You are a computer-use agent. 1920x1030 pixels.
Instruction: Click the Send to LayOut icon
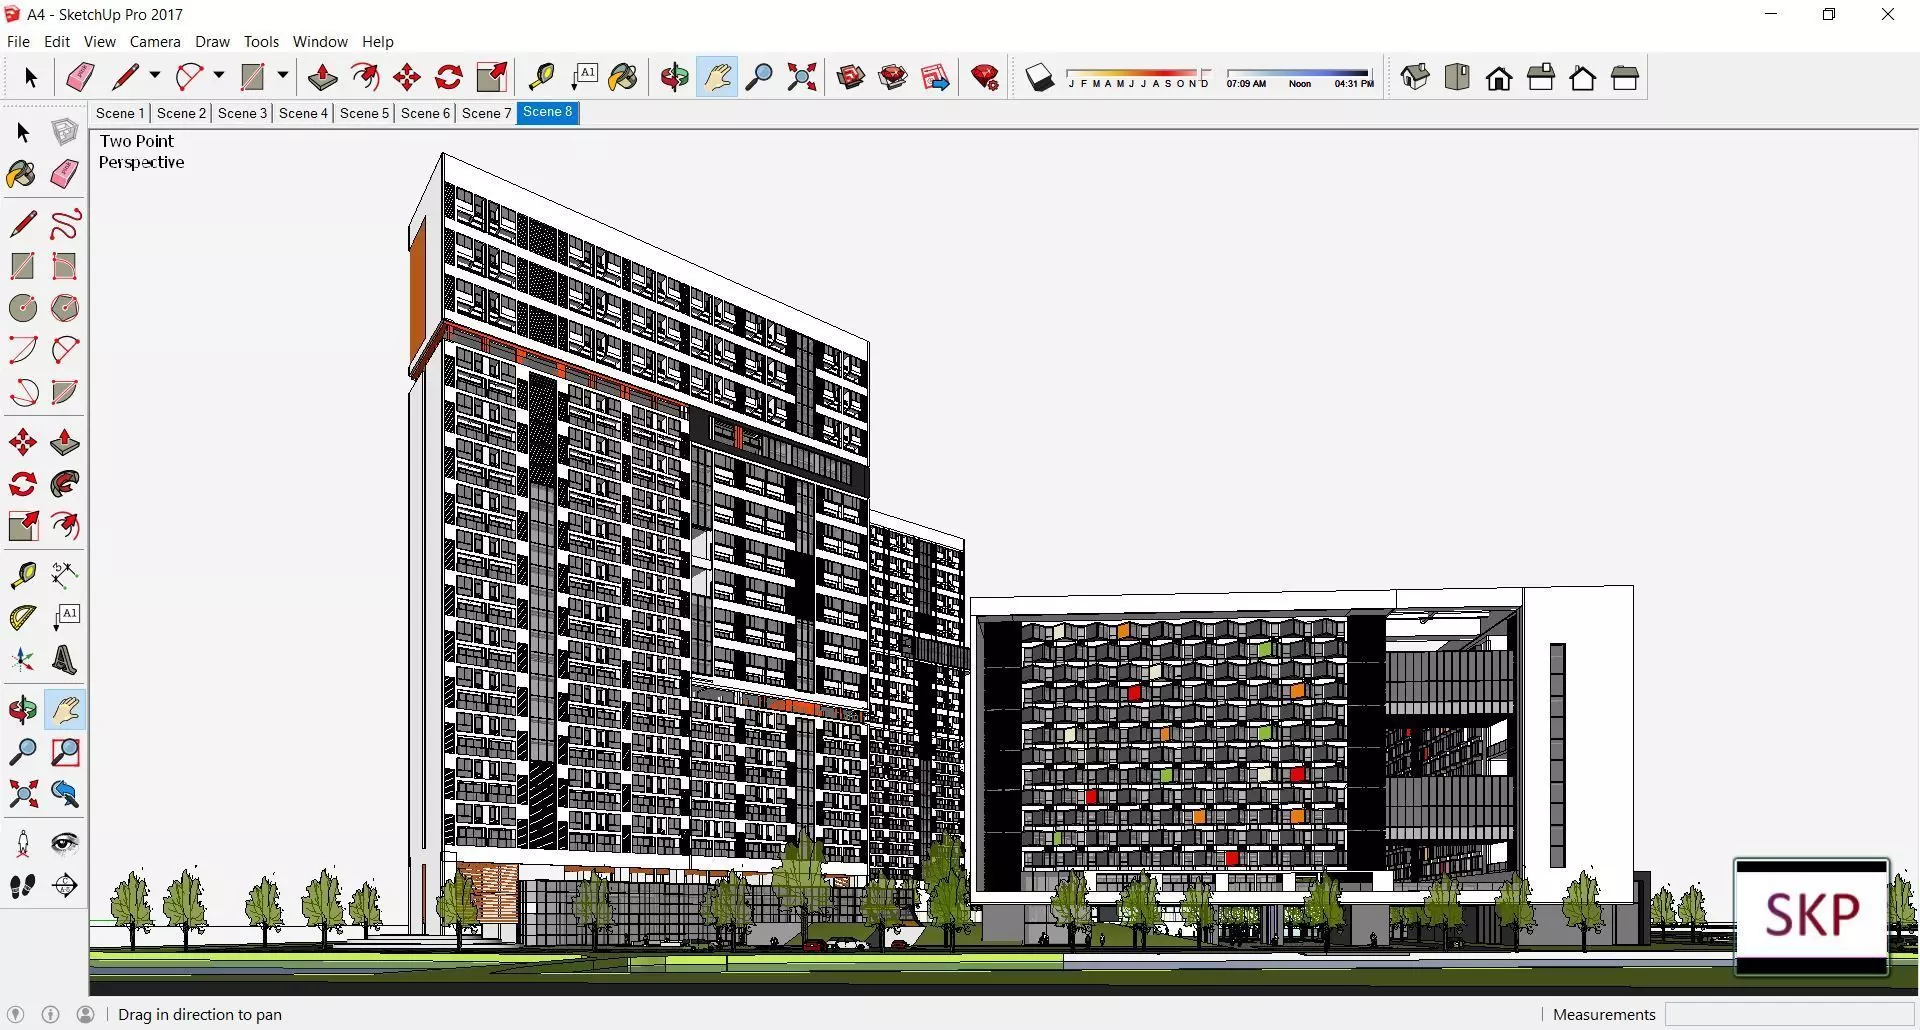coord(935,77)
